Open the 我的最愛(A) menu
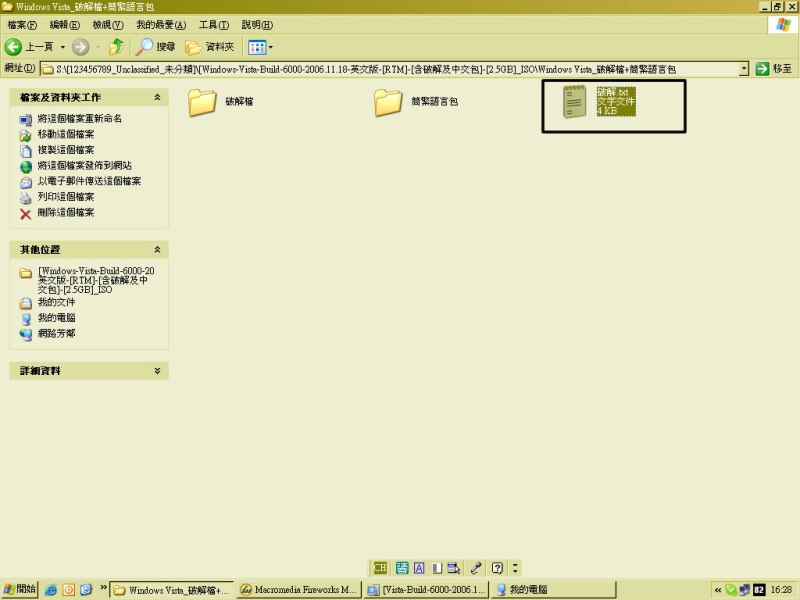Image resolution: width=800 pixels, height=600 pixels. point(161,24)
